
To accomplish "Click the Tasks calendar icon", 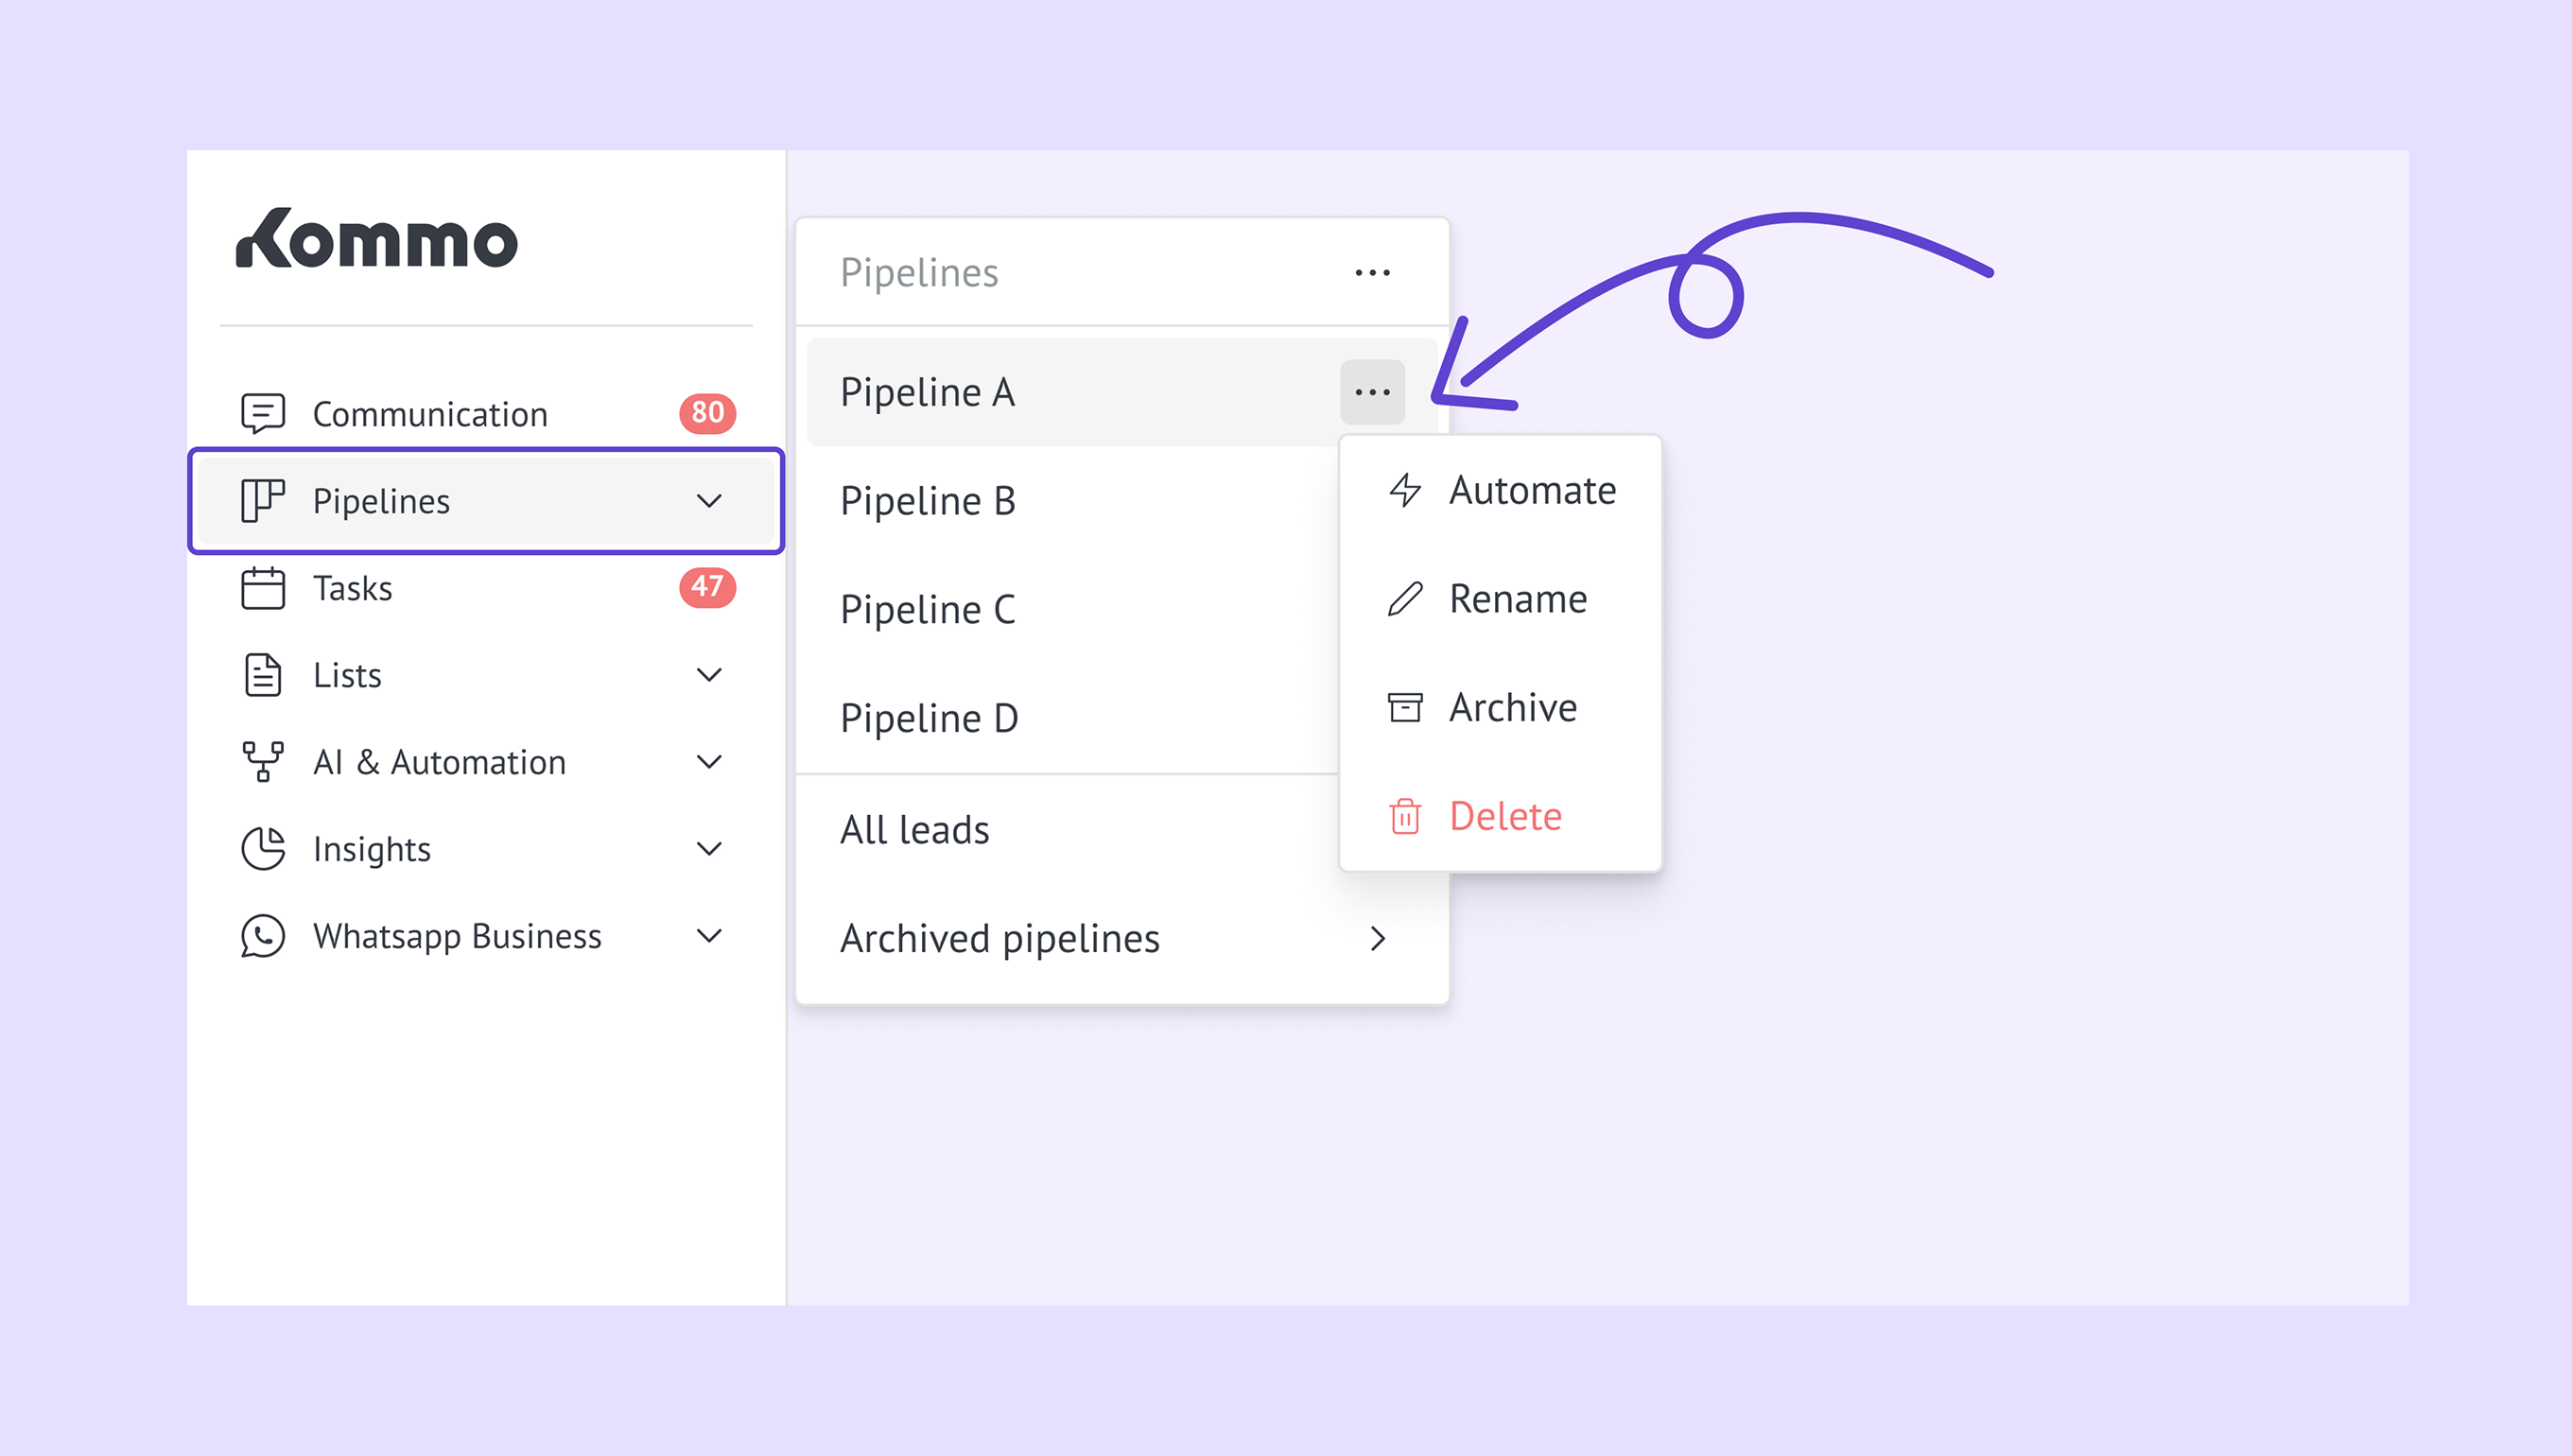I will pyautogui.click(x=263, y=588).
